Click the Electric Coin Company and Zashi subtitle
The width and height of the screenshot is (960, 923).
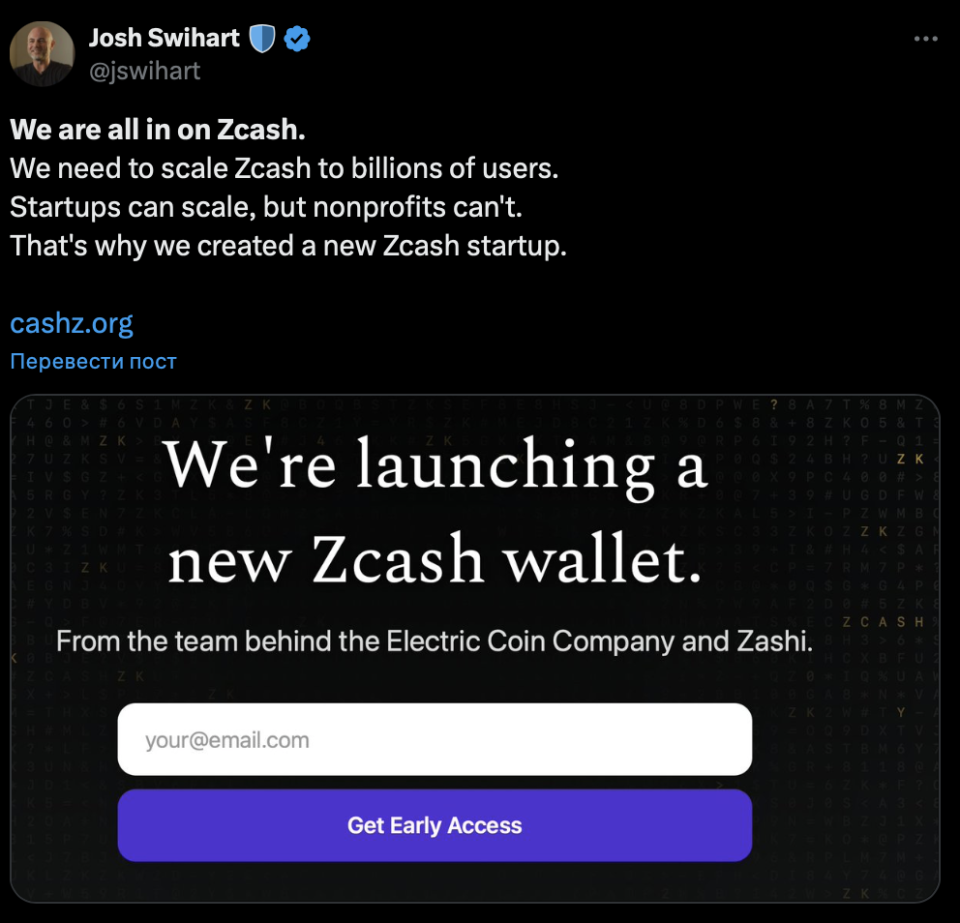point(434,641)
